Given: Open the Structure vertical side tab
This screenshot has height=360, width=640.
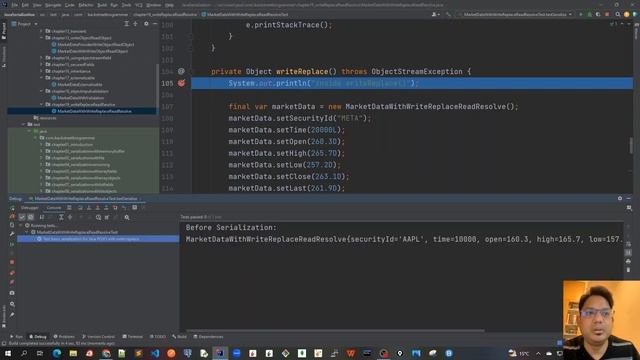Looking at the screenshot, I should coord(4,56).
